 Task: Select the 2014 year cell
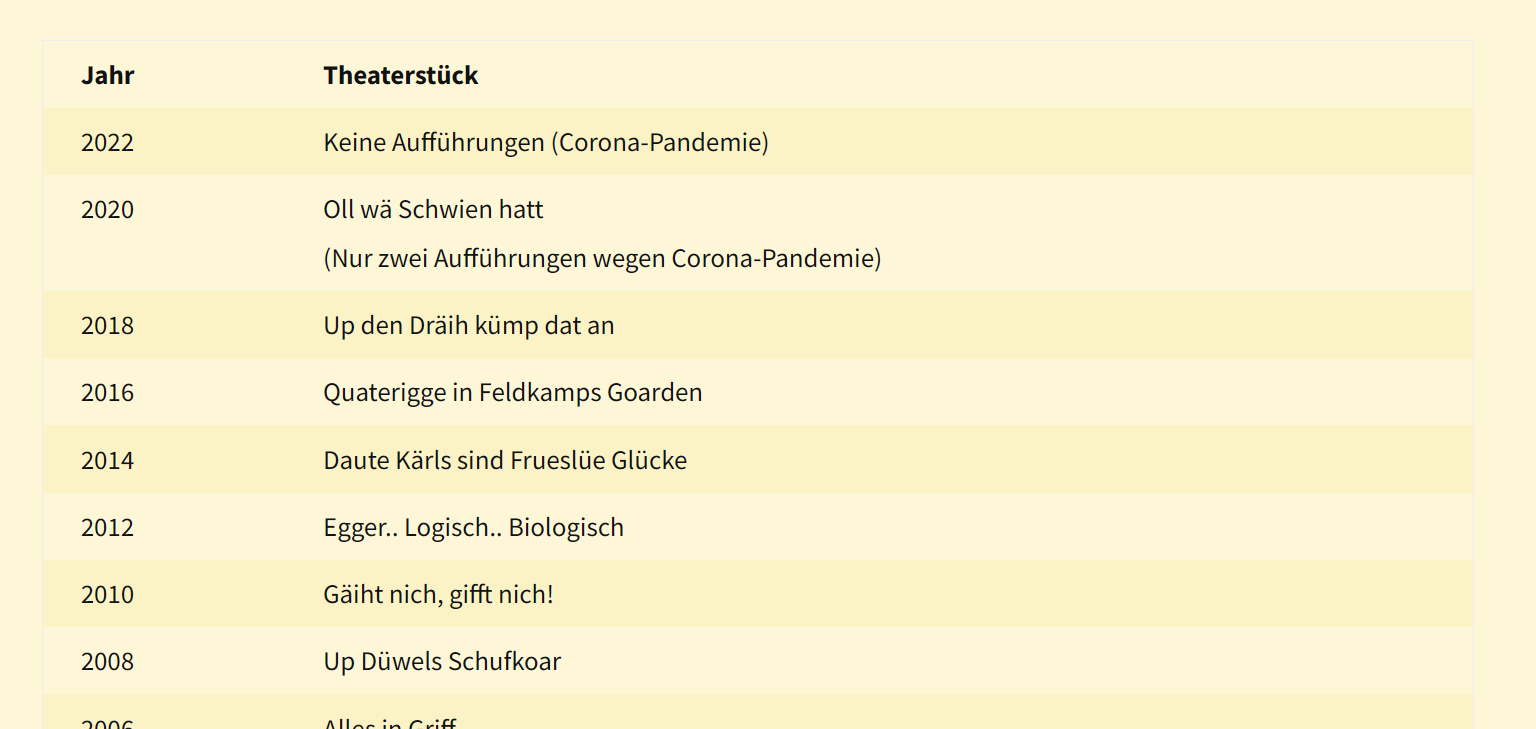[107, 460]
